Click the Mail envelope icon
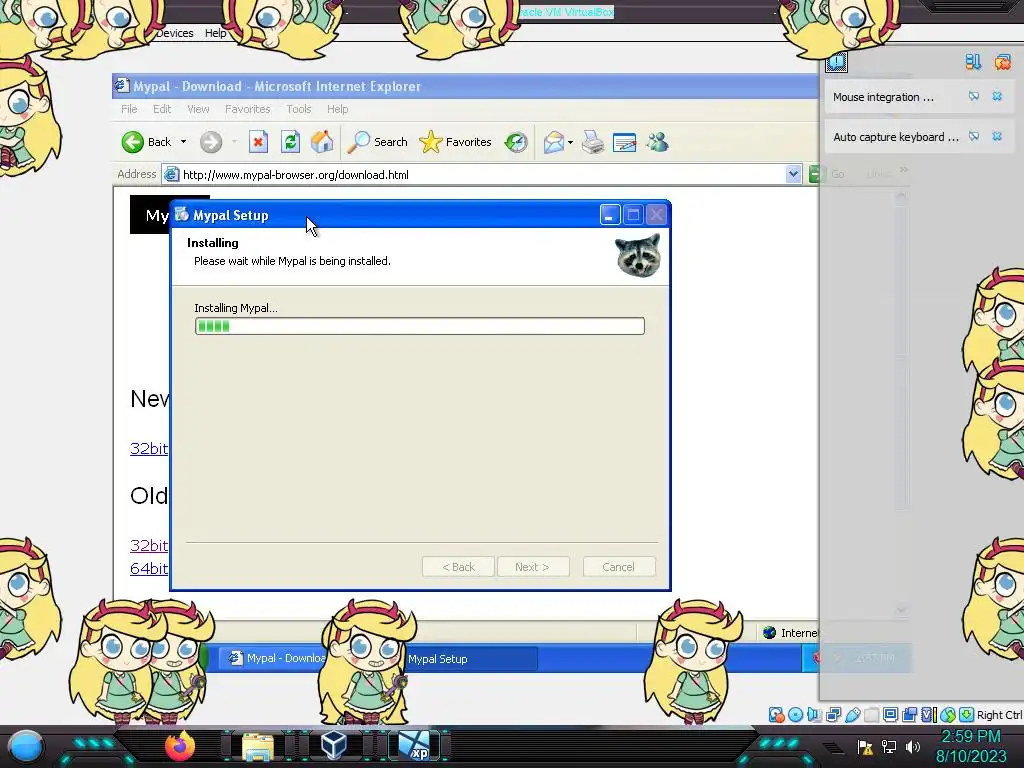The image size is (1024, 768). (x=553, y=142)
